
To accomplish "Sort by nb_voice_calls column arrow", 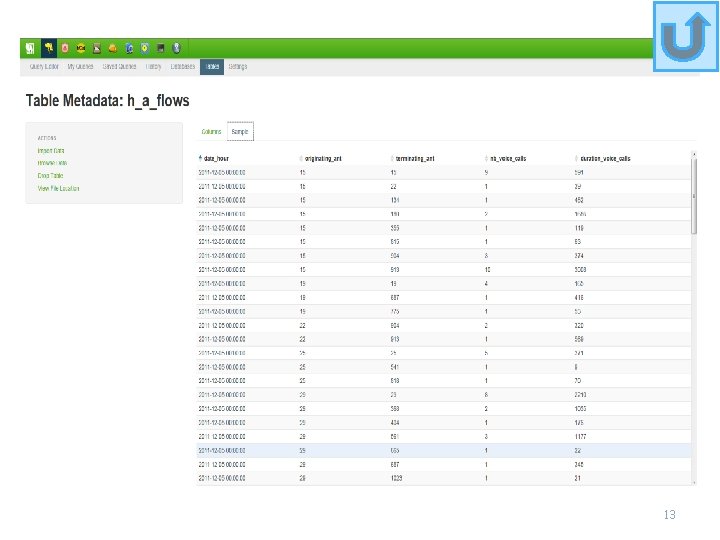I will (486, 158).
